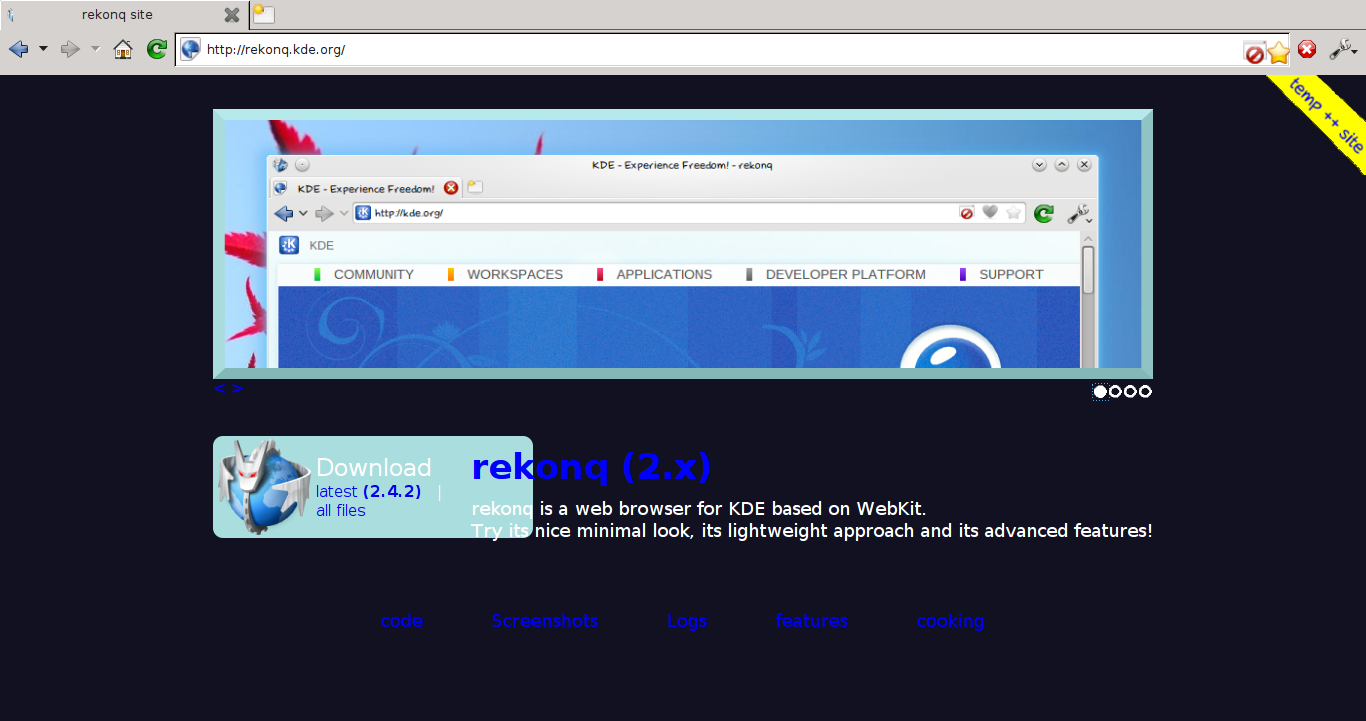The image size is (1366, 721).
Task: Click the rekonq screenshot slideshow image
Action: (683, 244)
